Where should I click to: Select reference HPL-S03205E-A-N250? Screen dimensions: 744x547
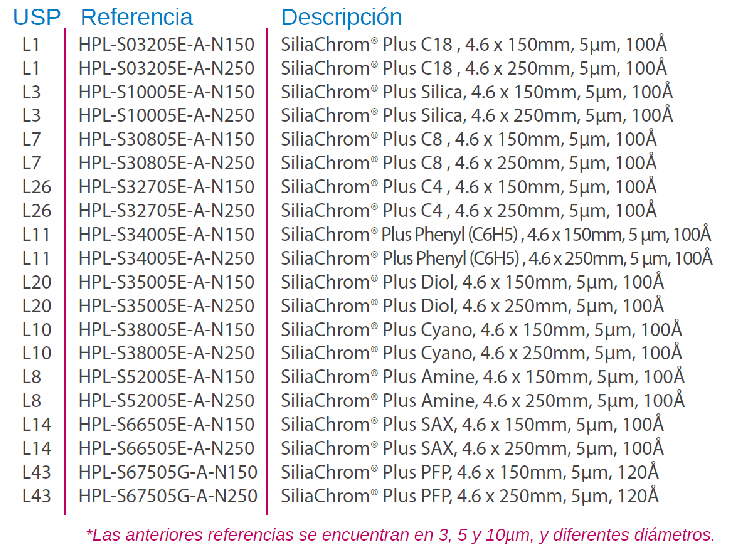point(167,68)
